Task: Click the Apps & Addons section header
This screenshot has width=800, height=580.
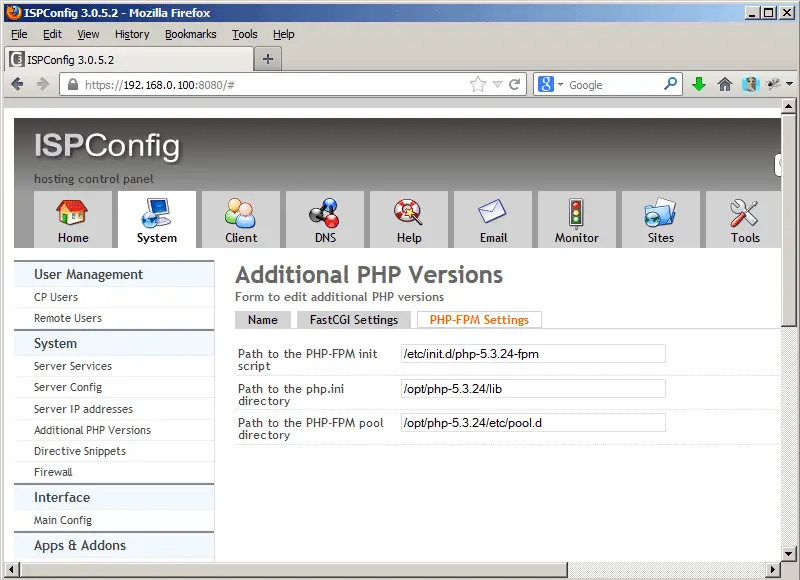Action: click(x=114, y=545)
